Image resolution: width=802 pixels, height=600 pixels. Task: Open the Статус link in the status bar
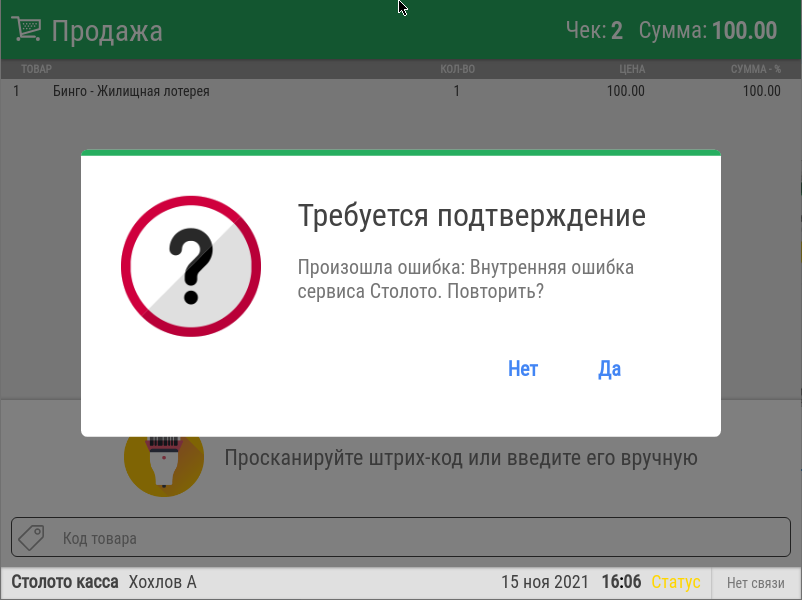[675, 582]
